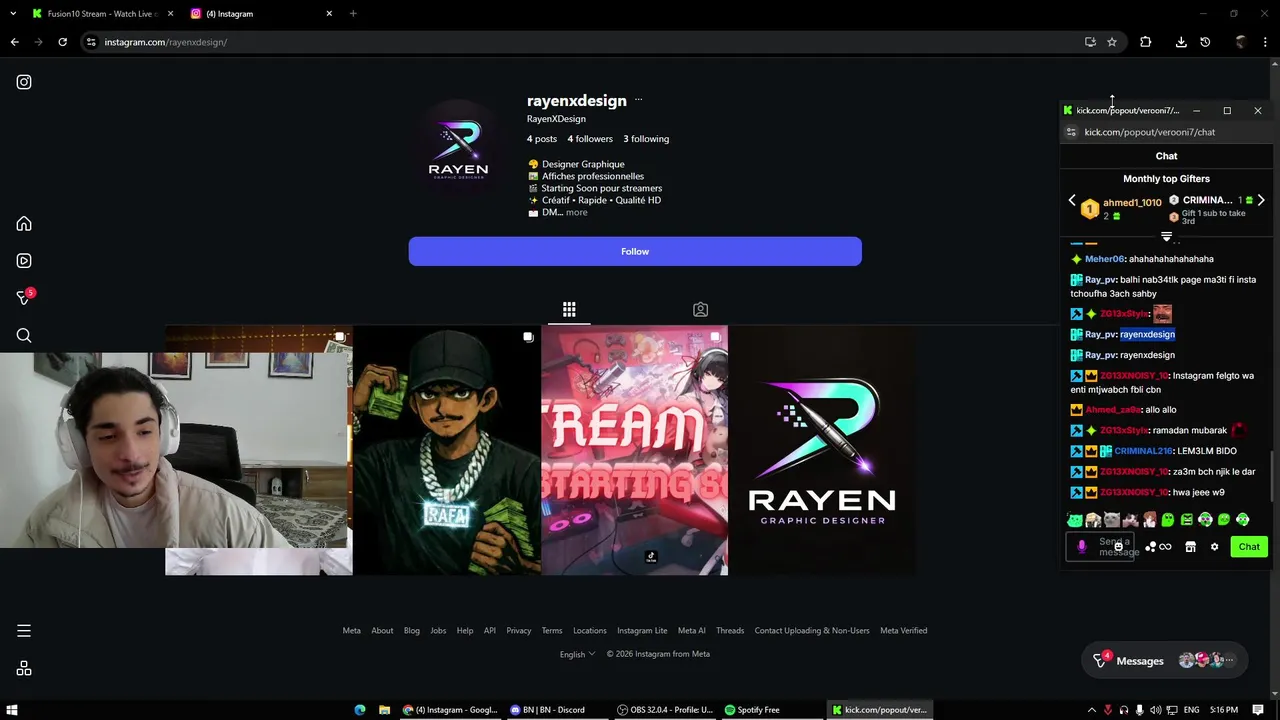1280x720 pixels.
Task: Go back in the Chrome browser
Action: click(14, 42)
